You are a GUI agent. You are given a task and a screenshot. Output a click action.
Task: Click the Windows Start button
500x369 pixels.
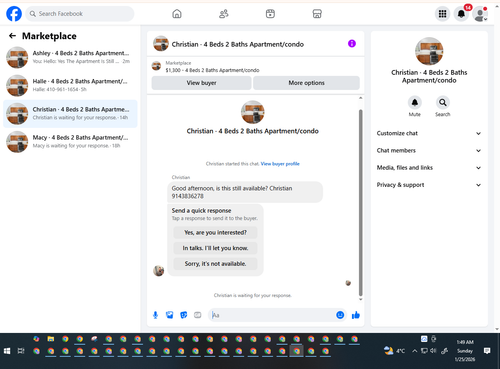point(7,351)
